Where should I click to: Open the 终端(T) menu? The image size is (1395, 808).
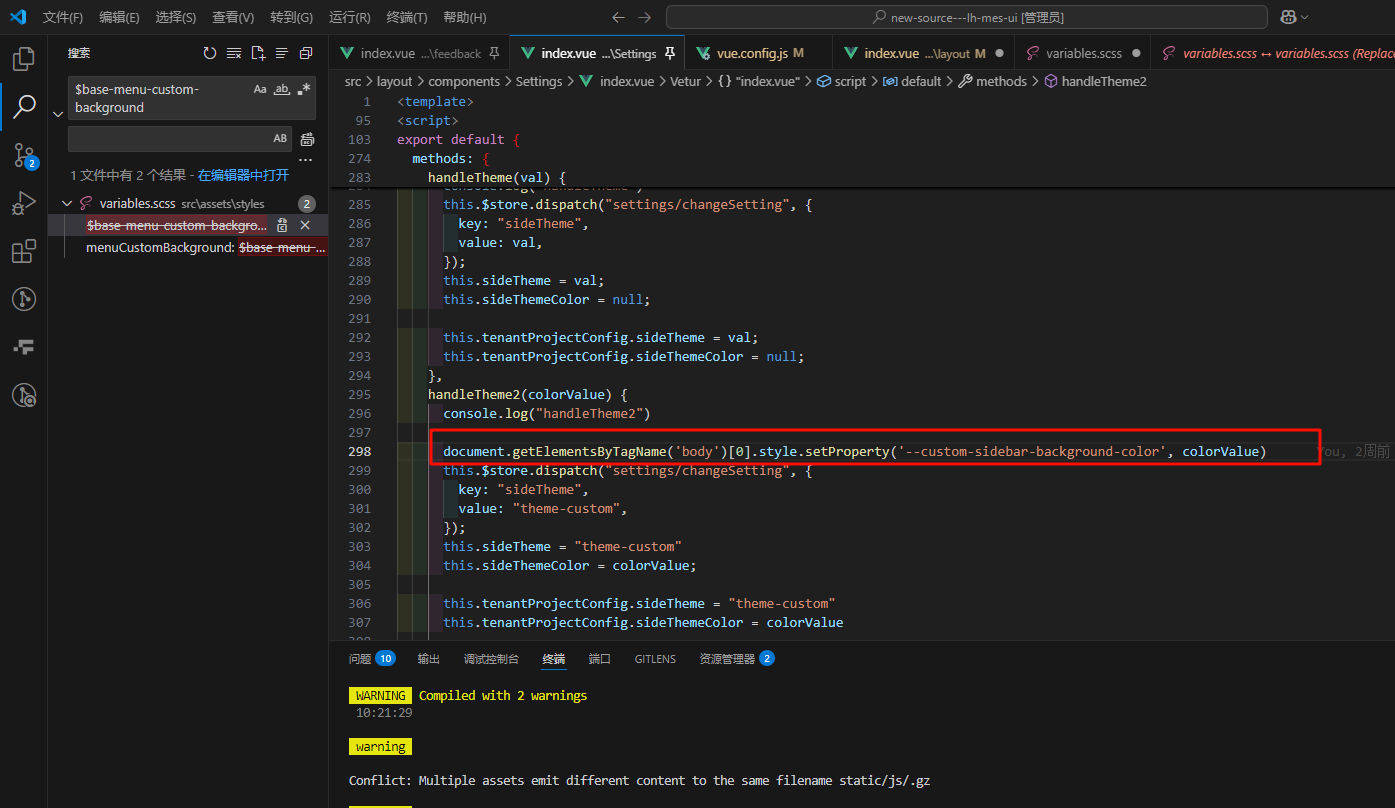coord(404,17)
